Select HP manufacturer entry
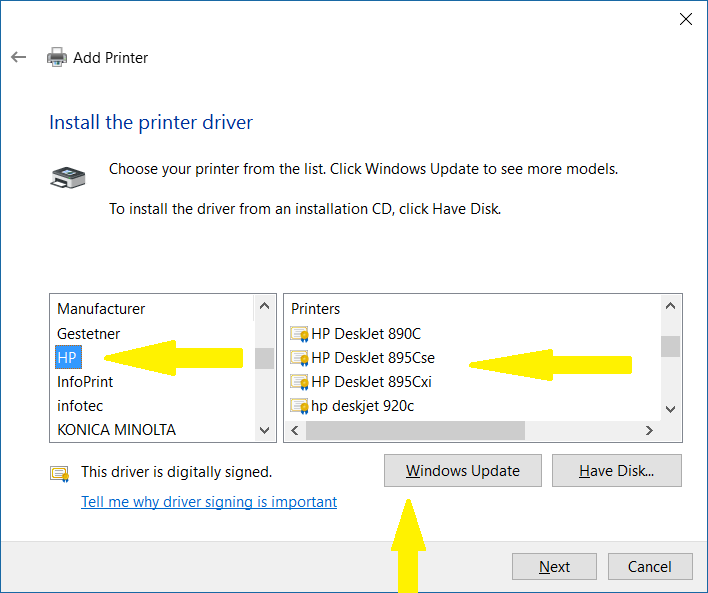 (x=68, y=357)
